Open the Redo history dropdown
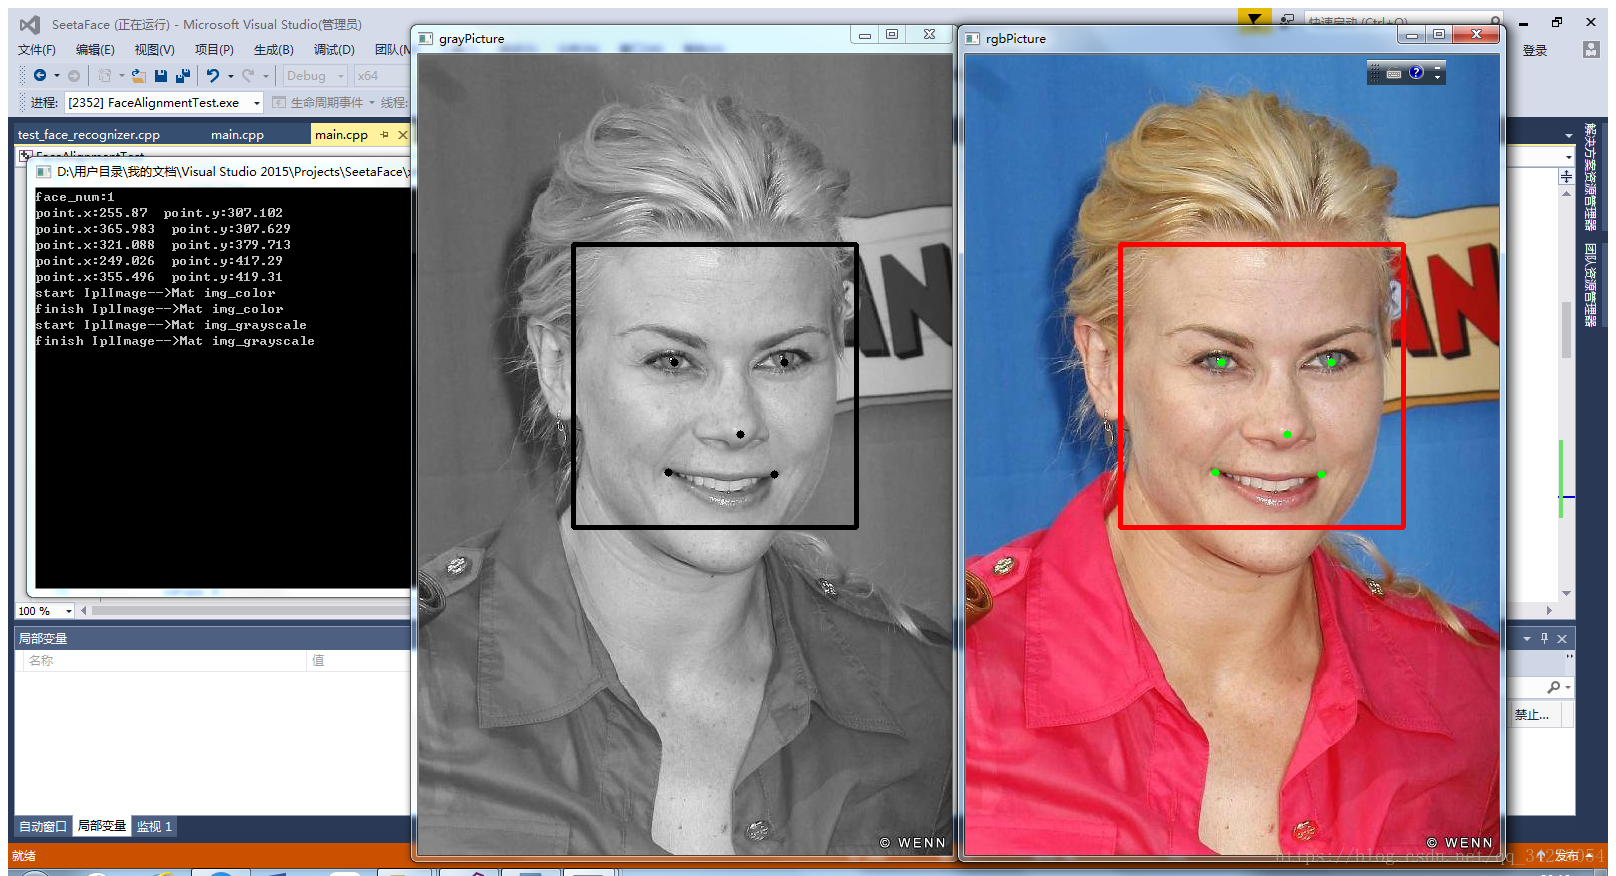 [266, 75]
